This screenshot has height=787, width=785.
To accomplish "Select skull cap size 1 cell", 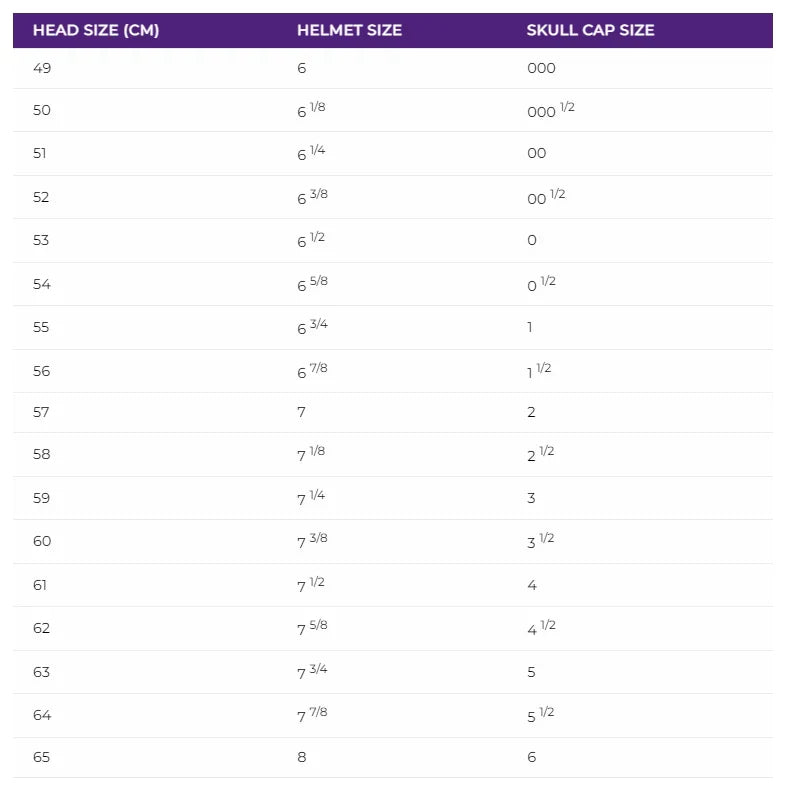I will pyautogui.click(x=530, y=327).
